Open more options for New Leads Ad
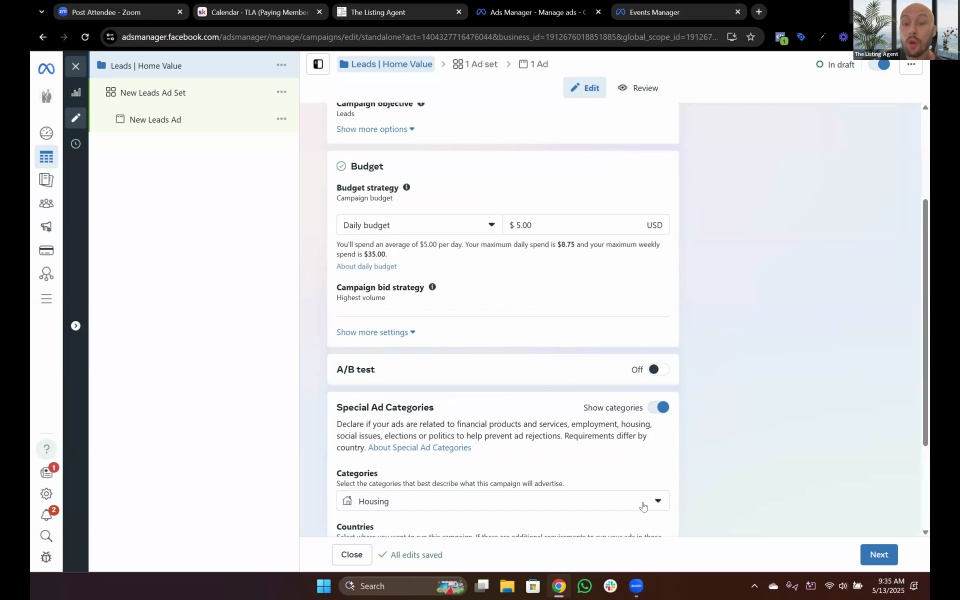The height and width of the screenshot is (600, 960). pos(281,119)
